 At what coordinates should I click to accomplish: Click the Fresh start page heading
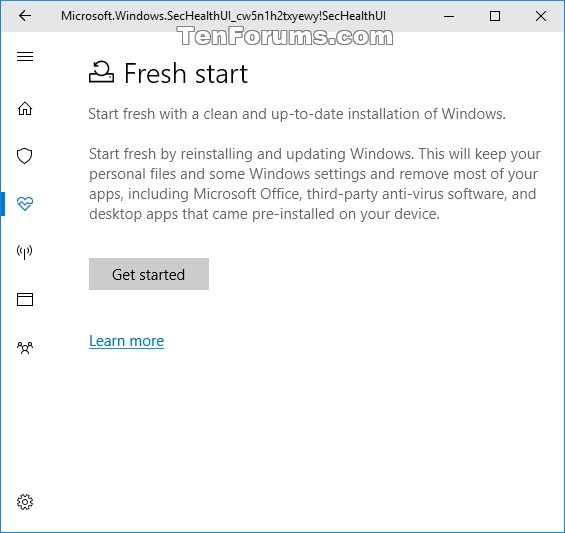pyautogui.click(x=186, y=74)
